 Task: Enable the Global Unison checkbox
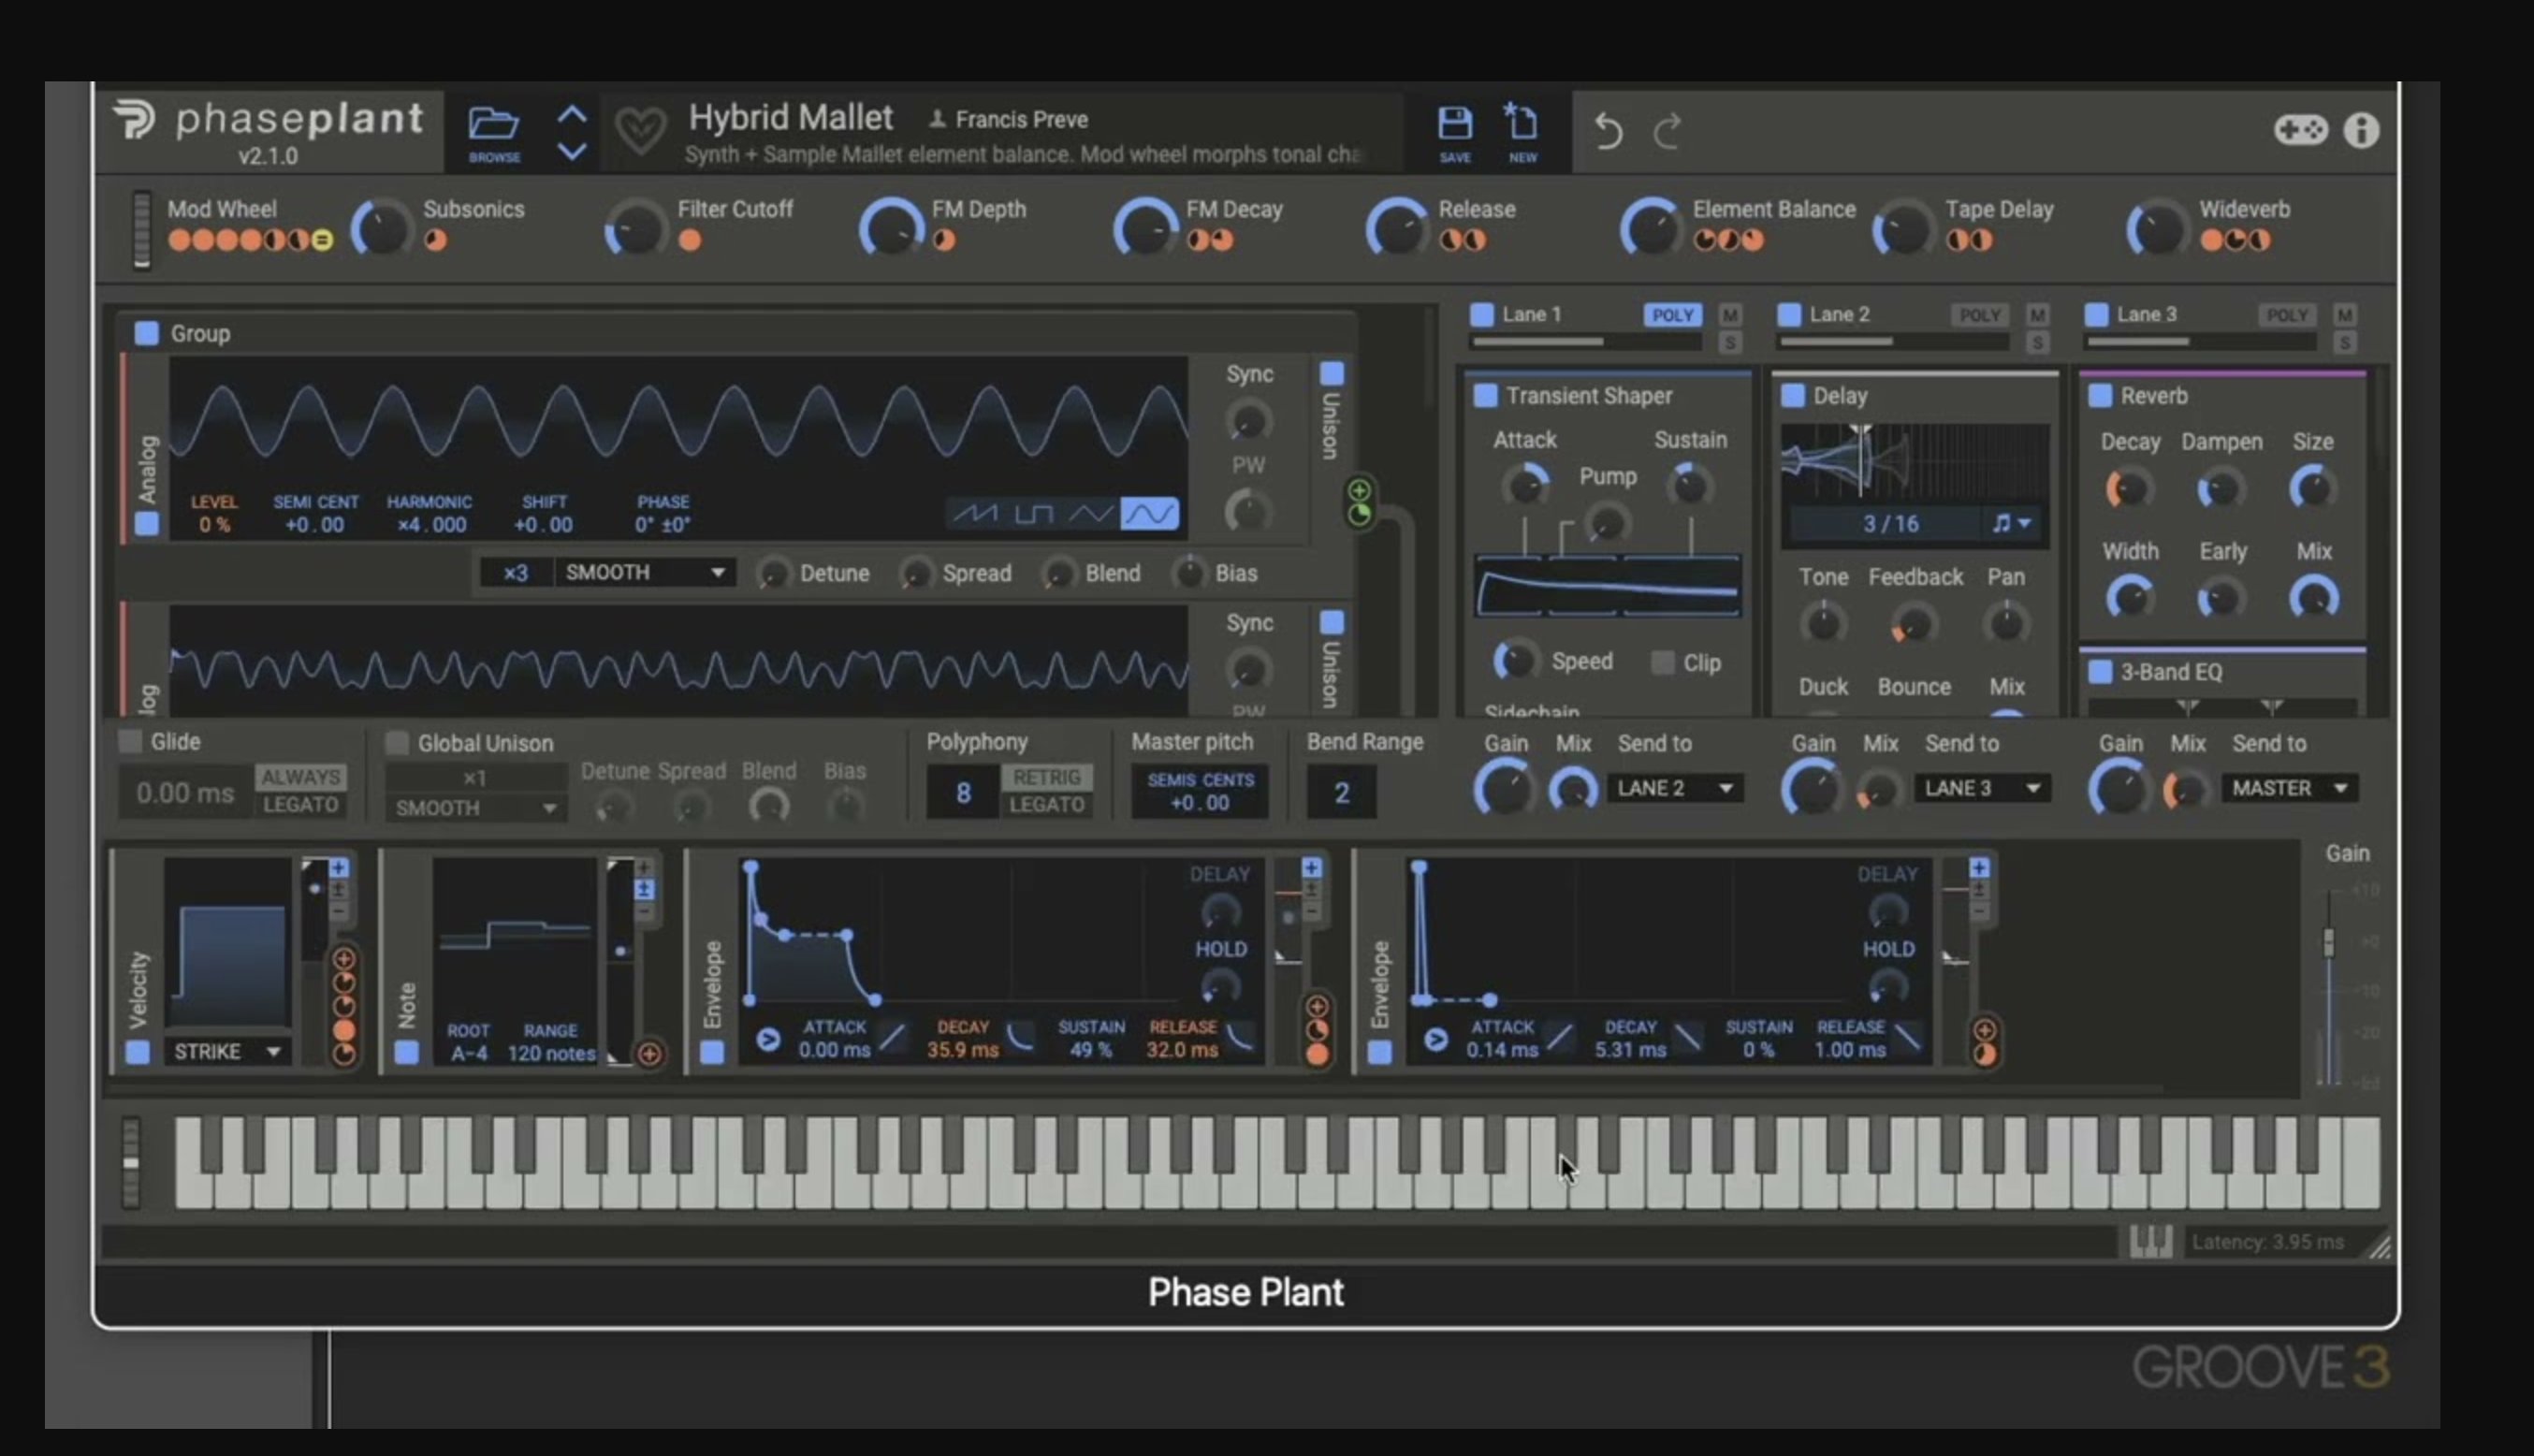pos(397,742)
